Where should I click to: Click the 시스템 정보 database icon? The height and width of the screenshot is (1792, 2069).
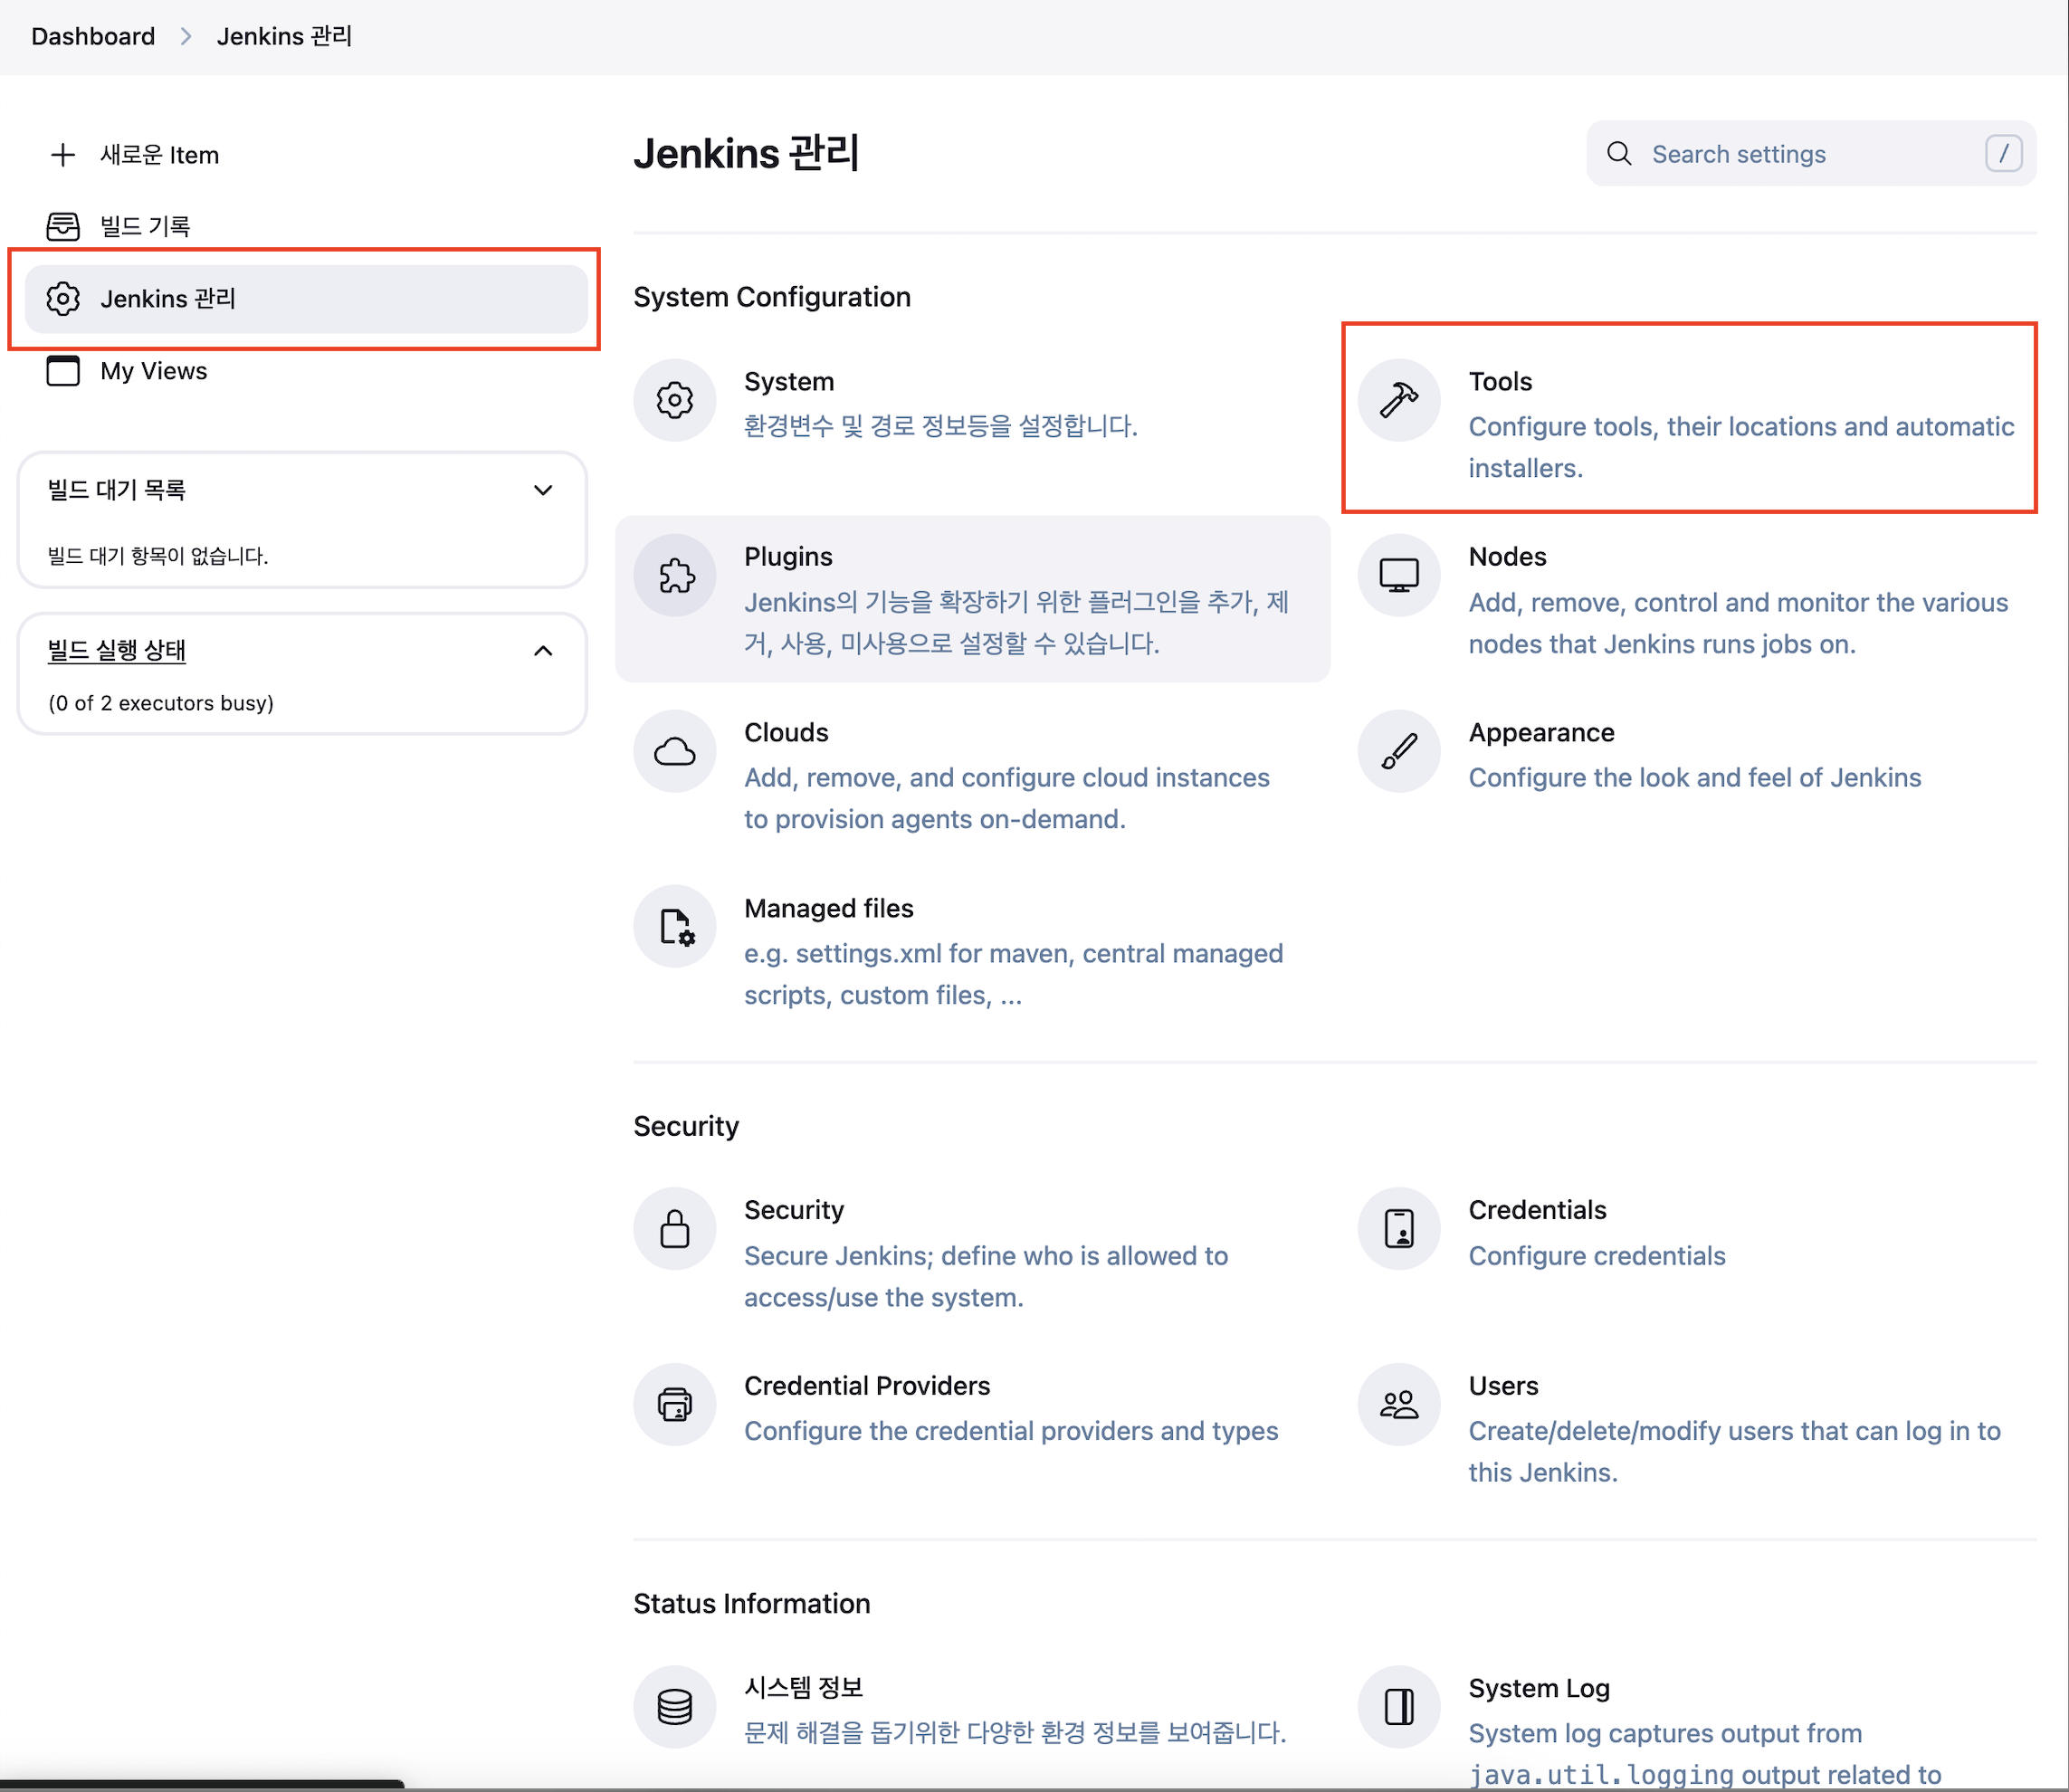[675, 1706]
